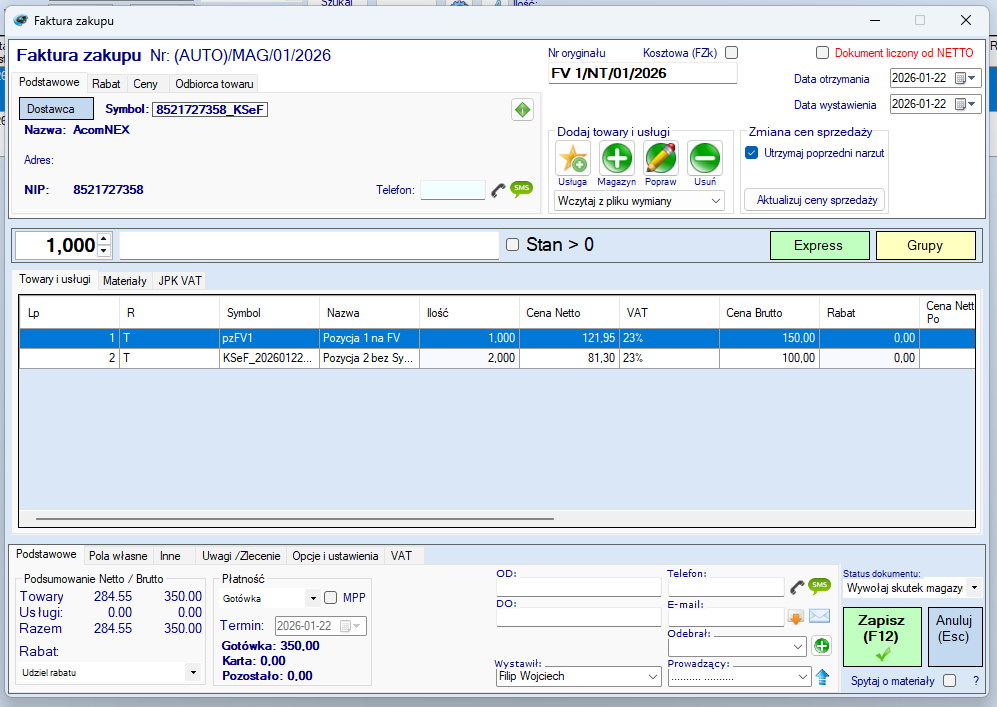Switch to the JPK VAT tab
Screen dimensions: 997x707
point(180,281)
